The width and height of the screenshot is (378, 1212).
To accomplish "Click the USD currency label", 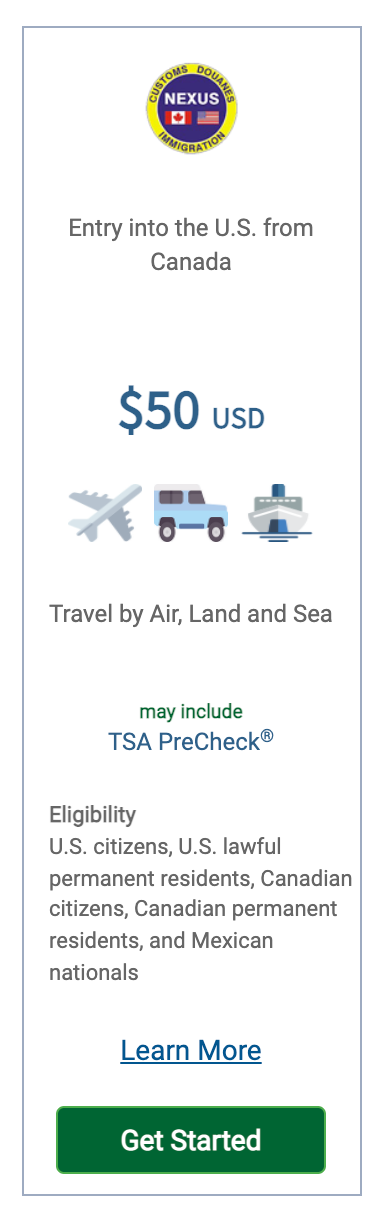I will [x=238, y=418].
